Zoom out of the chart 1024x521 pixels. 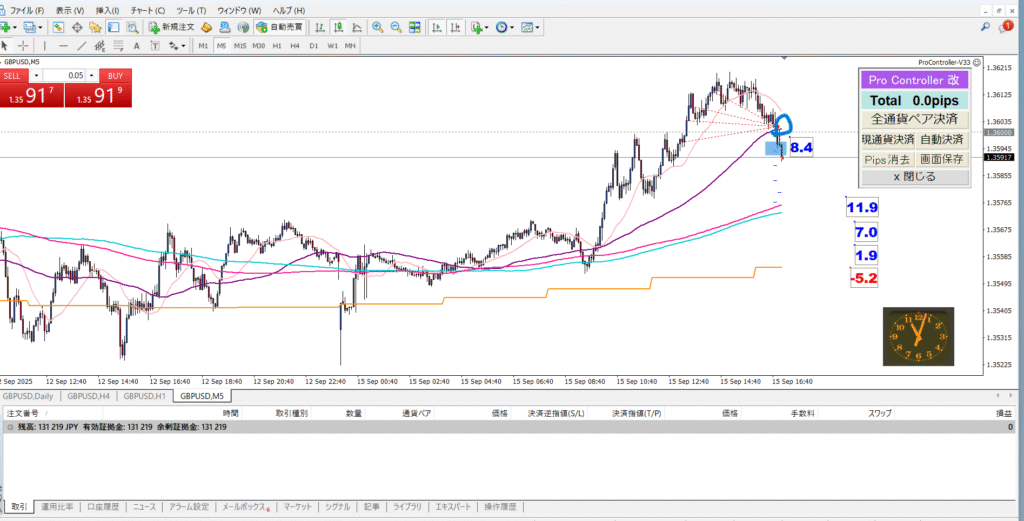coord(398,27)
